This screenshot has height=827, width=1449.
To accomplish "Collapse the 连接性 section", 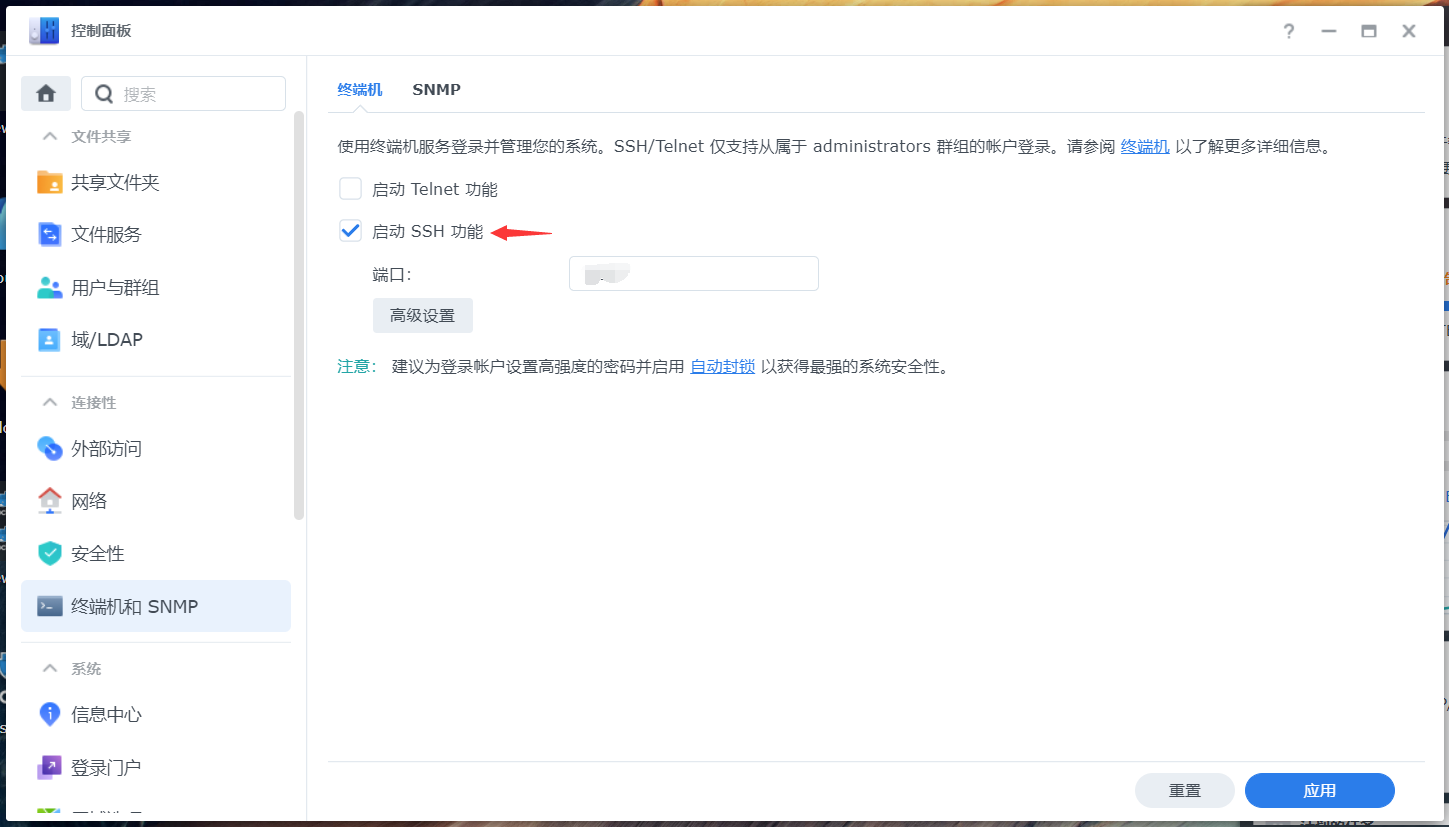I will 49,402.
